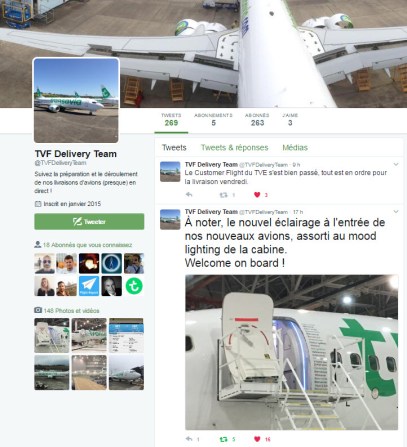Screen dimensions: 407x447
Task: Switch to Tweets & réponses tab
Action: coord(234,148)
